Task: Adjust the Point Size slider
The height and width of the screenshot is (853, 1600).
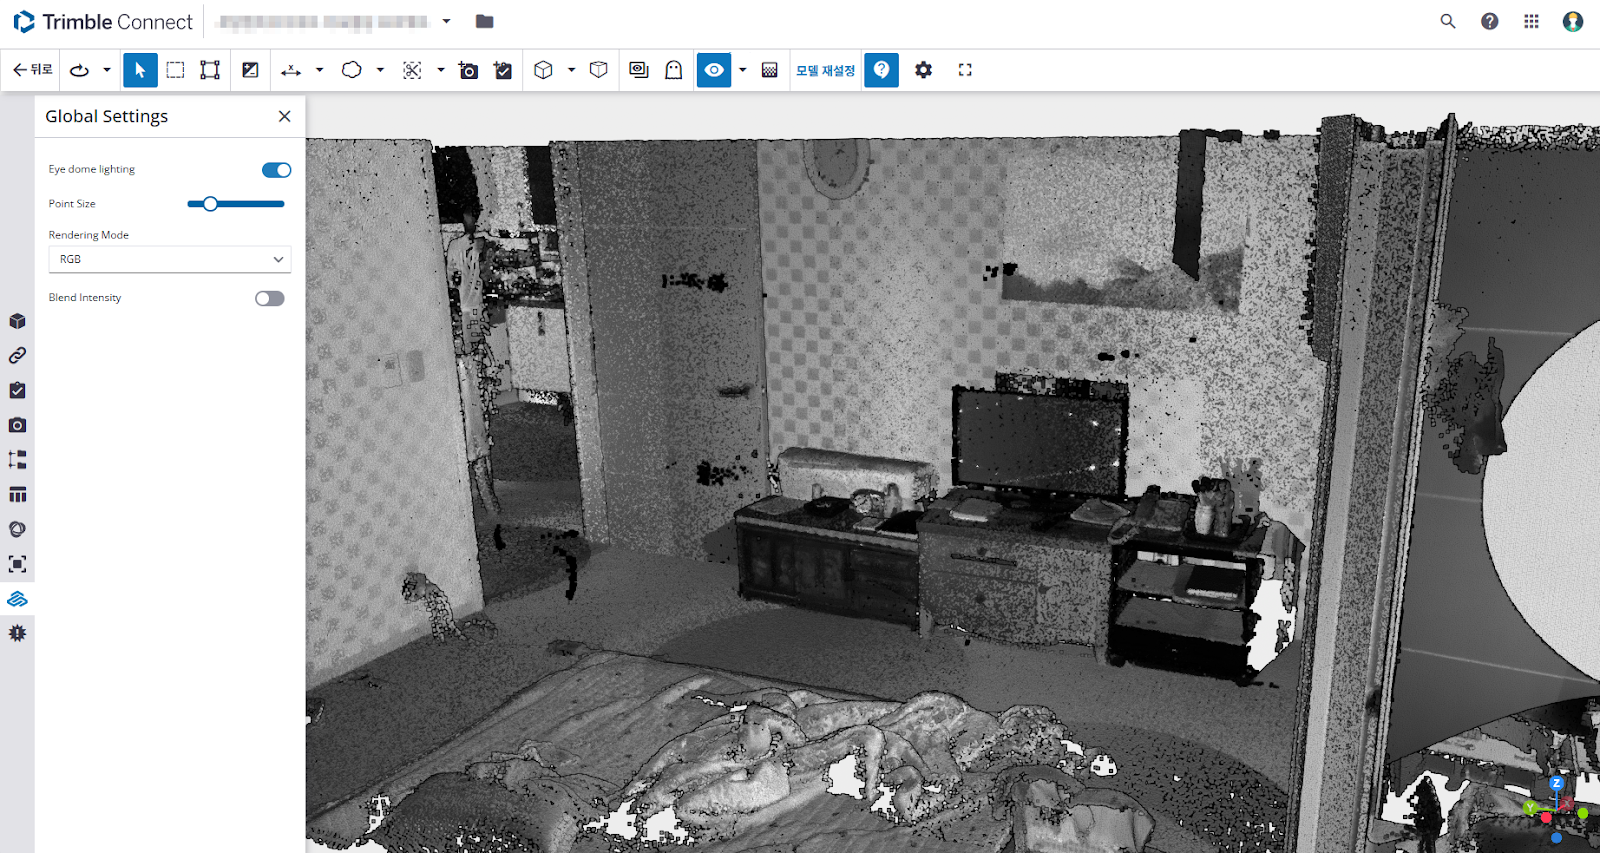Action: pos(210,204)
